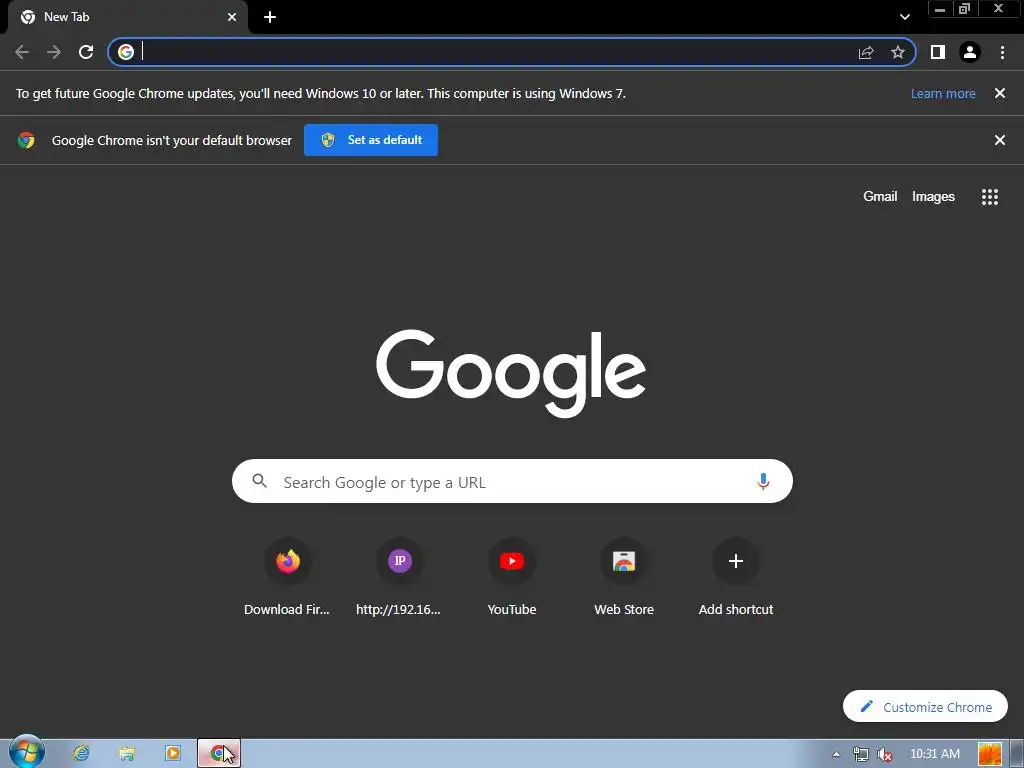1024x768 pixels.
Task: Click the Set as default button
Action: pyautogui.click(x=370, y=140)
